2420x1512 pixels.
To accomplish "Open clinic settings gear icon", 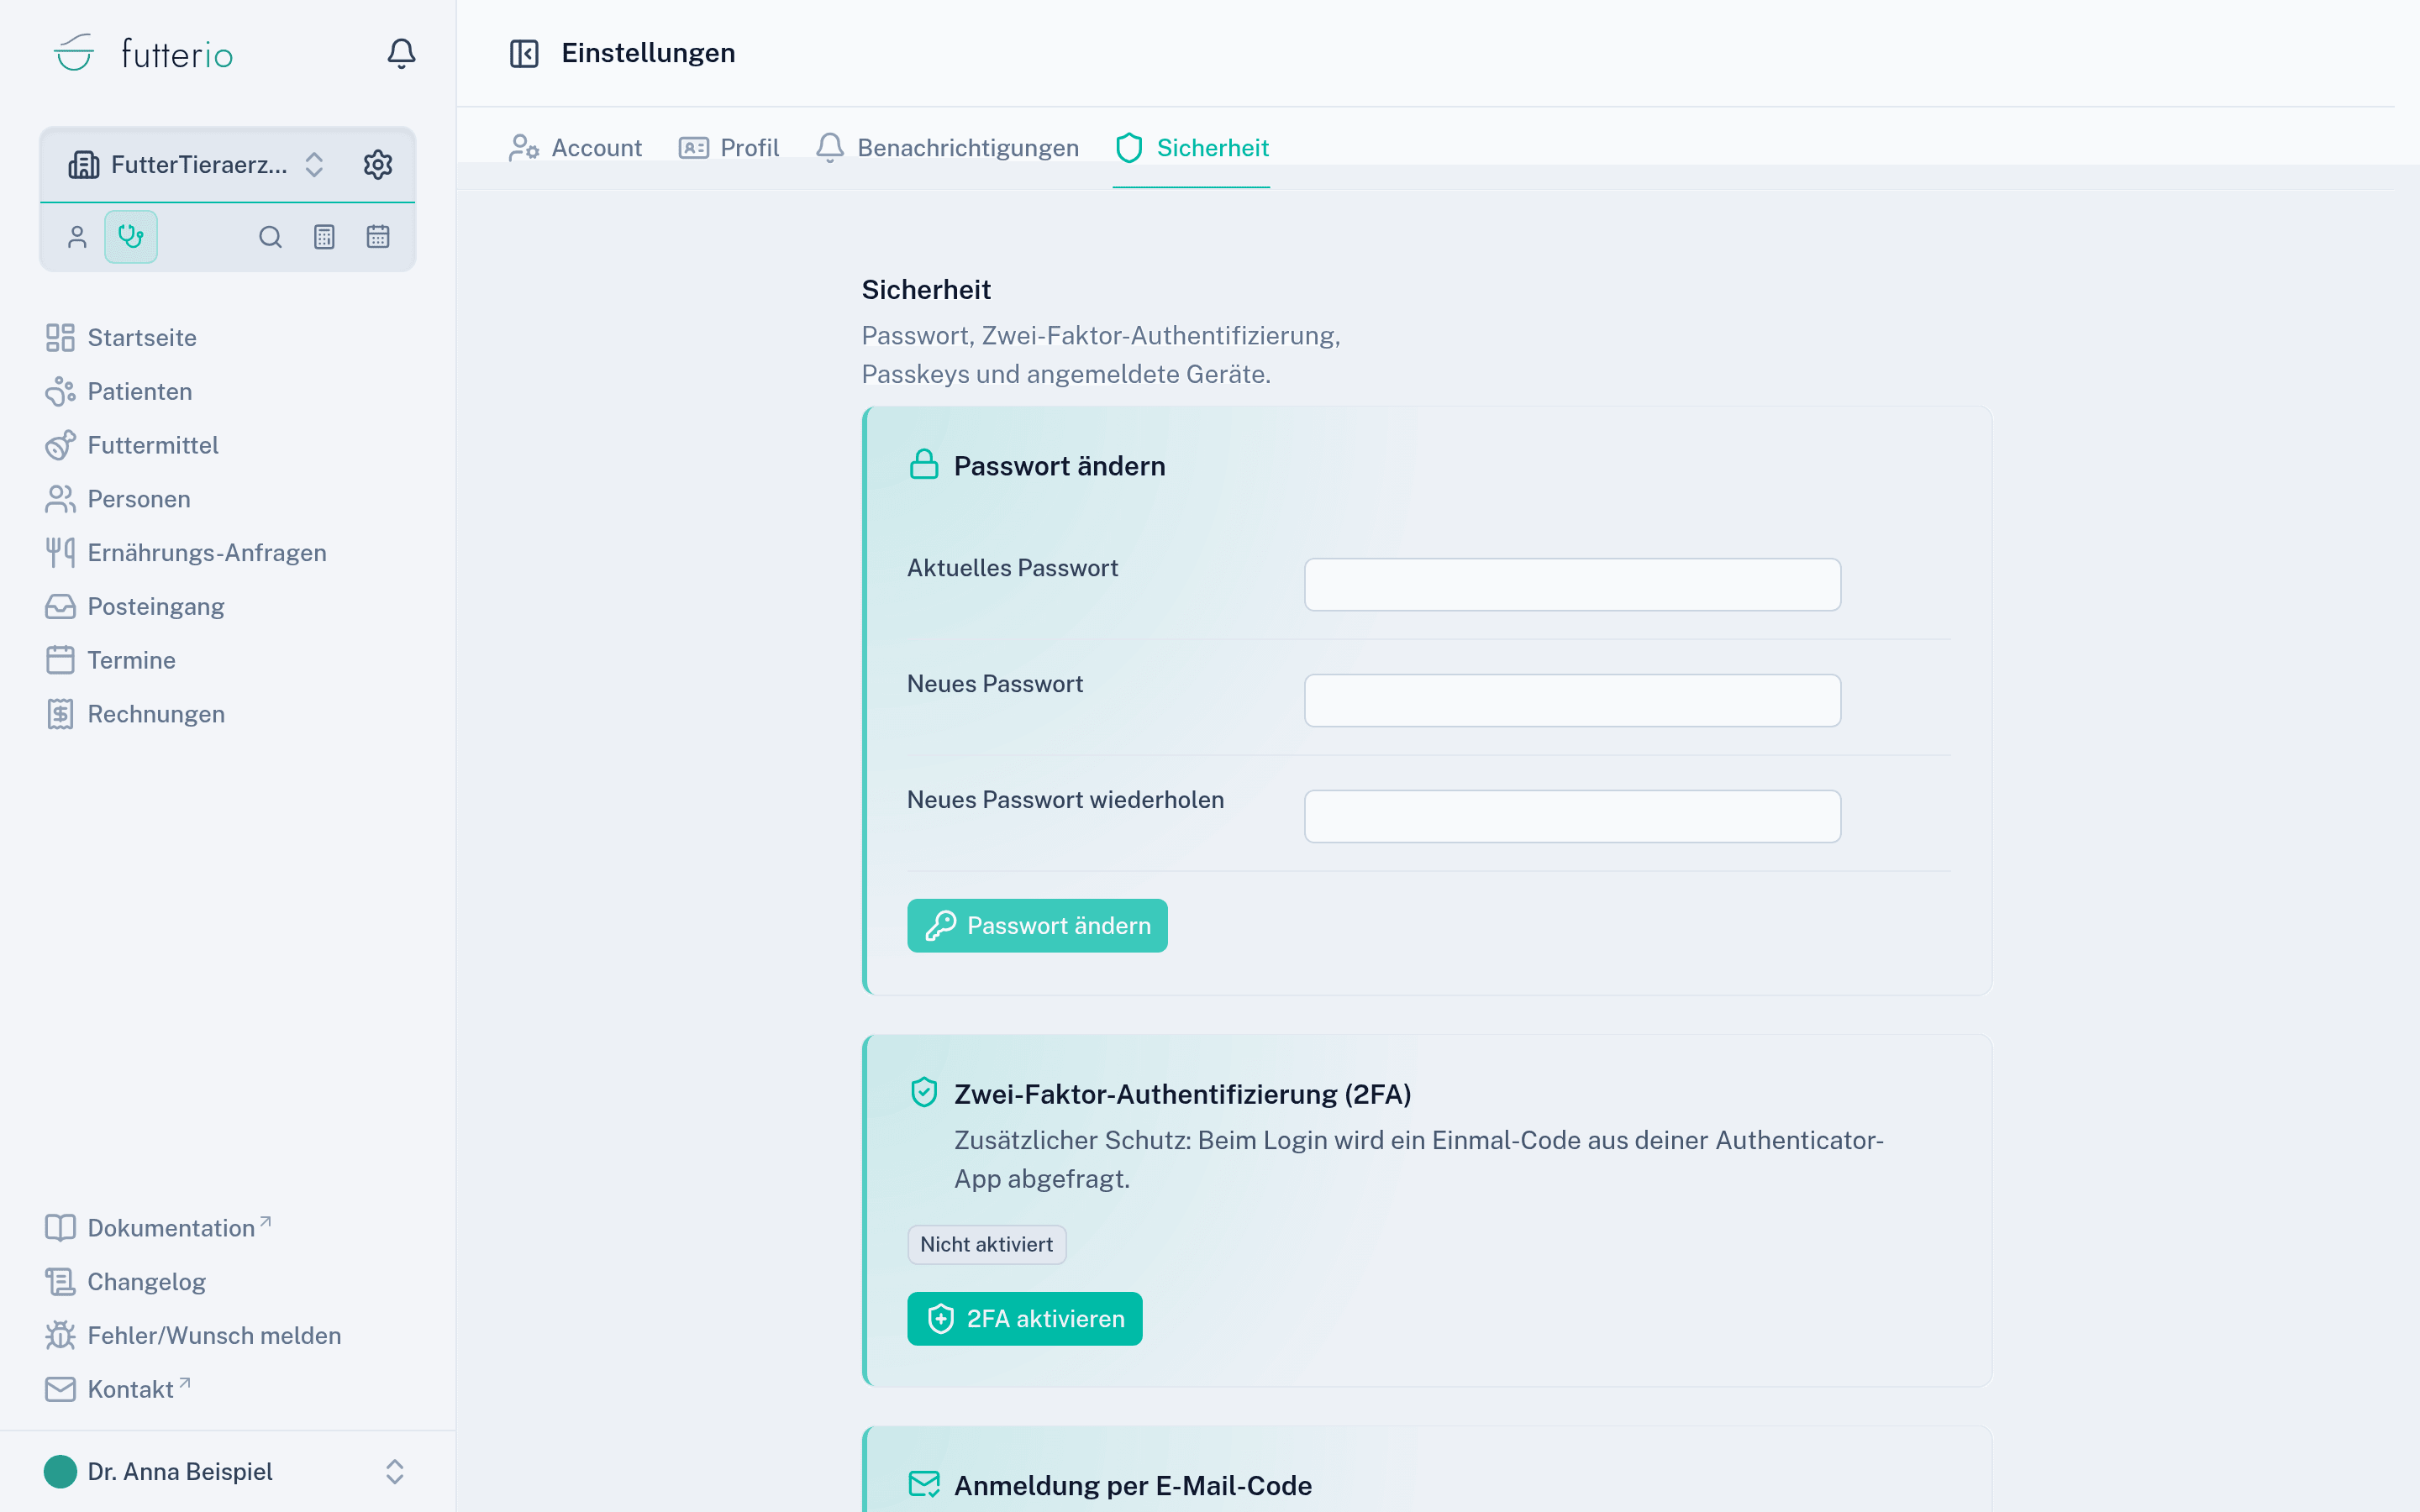I will [378, 164].
